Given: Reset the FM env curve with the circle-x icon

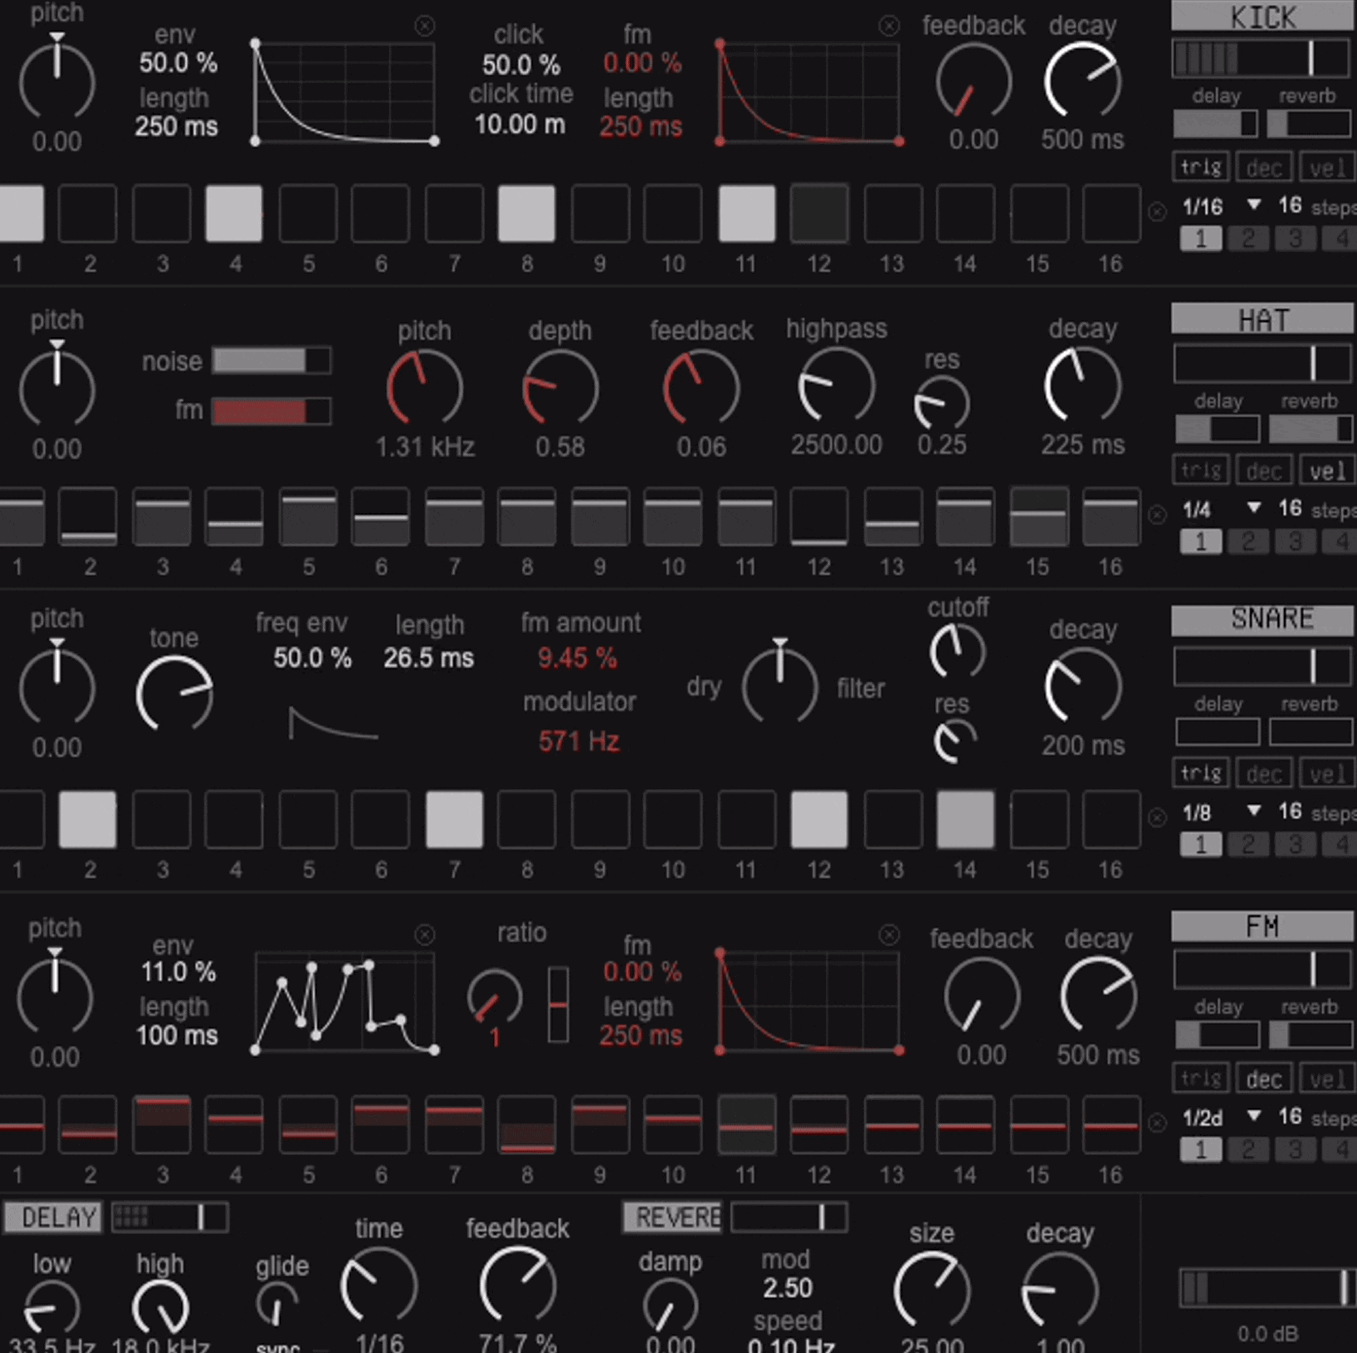Looking at the screenshot, I should 425,934.
